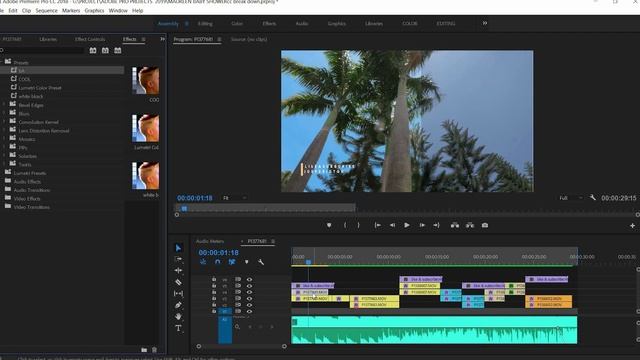Open the Audio Meters tab
640x360 pixels.
(x=210, y=241)
